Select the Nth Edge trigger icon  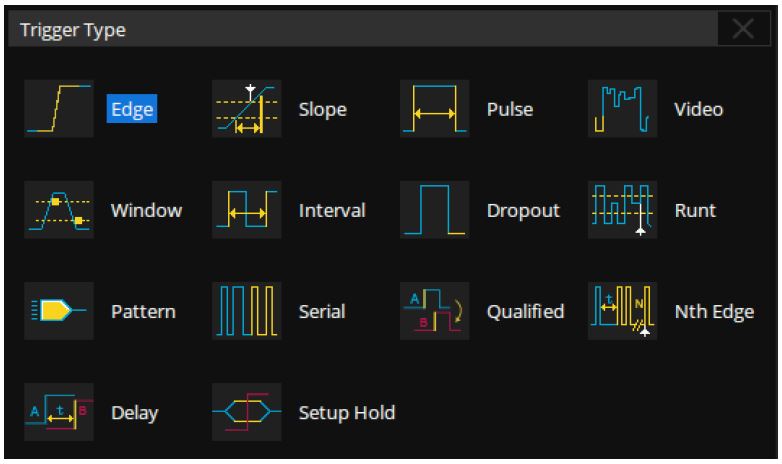click(623, 311)
